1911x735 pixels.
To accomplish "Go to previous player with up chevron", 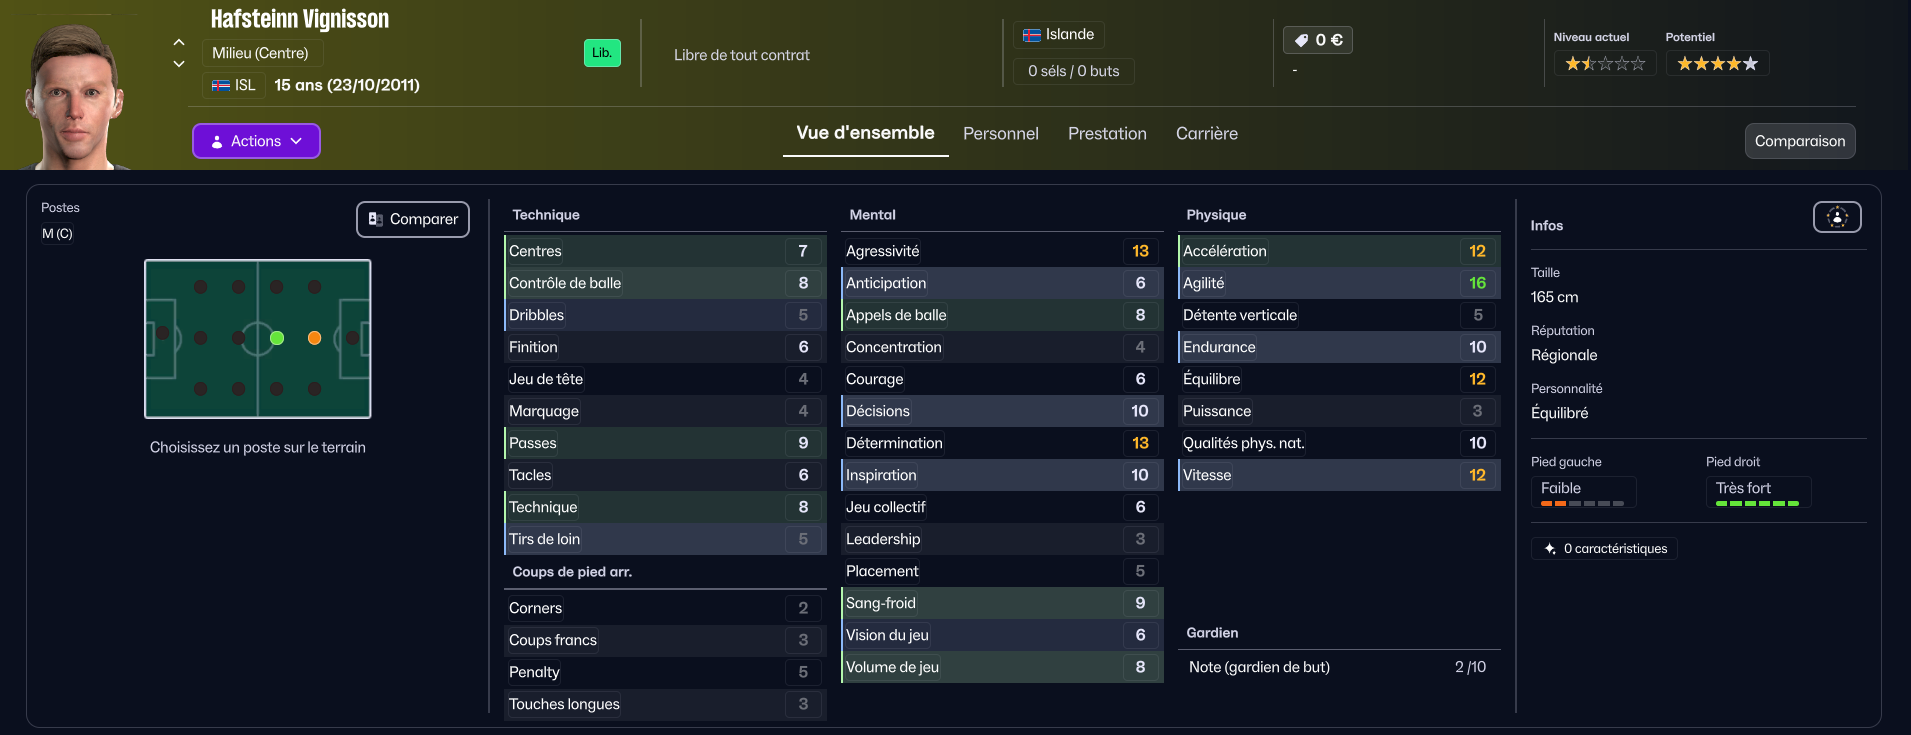I will [179, 42].
